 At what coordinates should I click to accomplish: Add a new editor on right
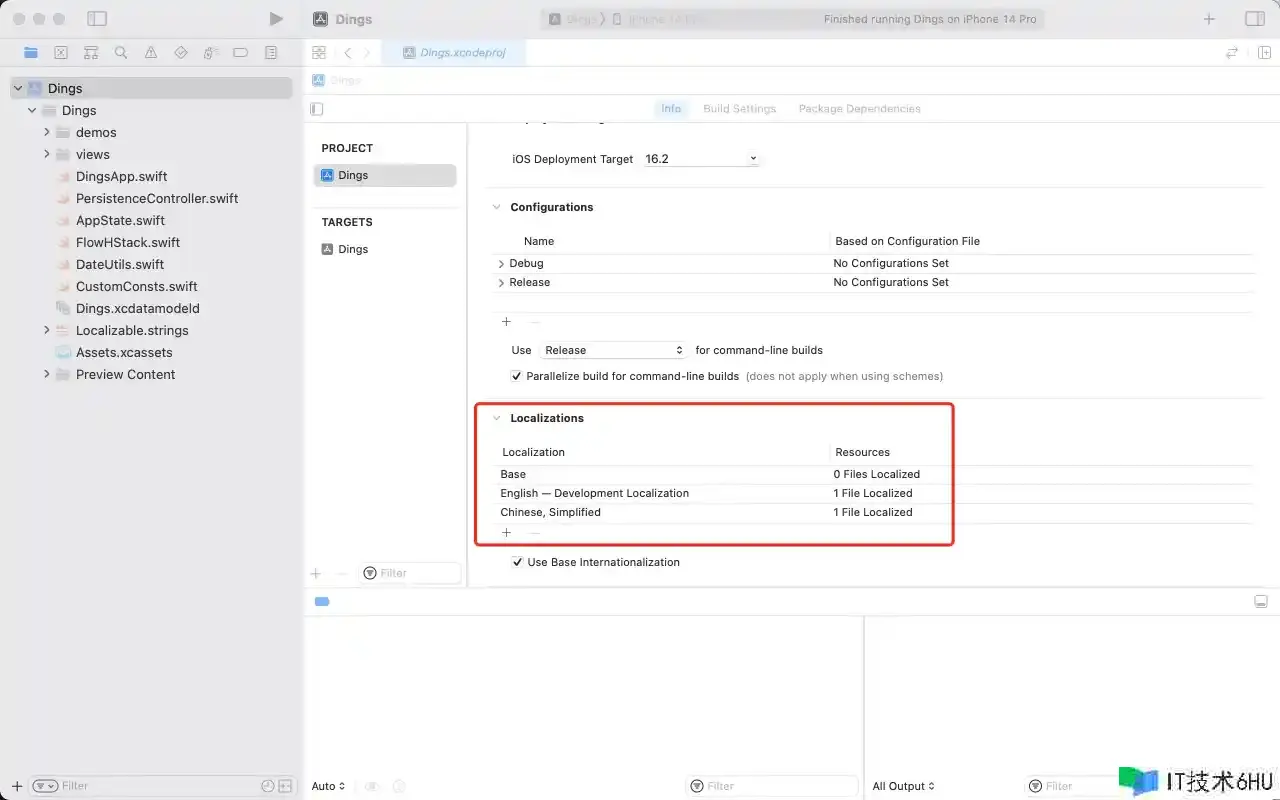[x=1264, y=53]
